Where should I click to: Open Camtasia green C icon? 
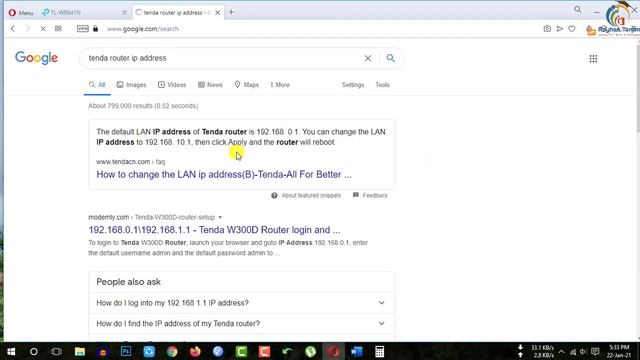[241, 351]
